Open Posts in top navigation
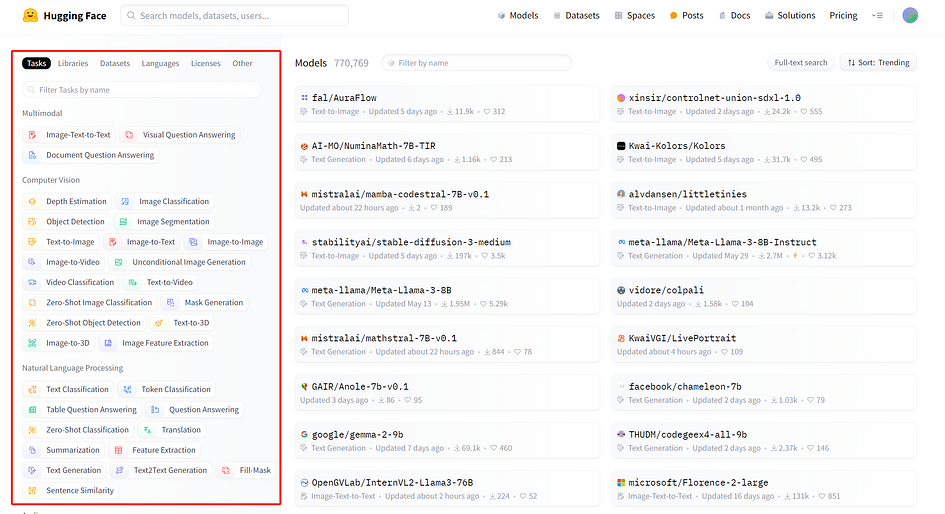 [x=686, y=16]
